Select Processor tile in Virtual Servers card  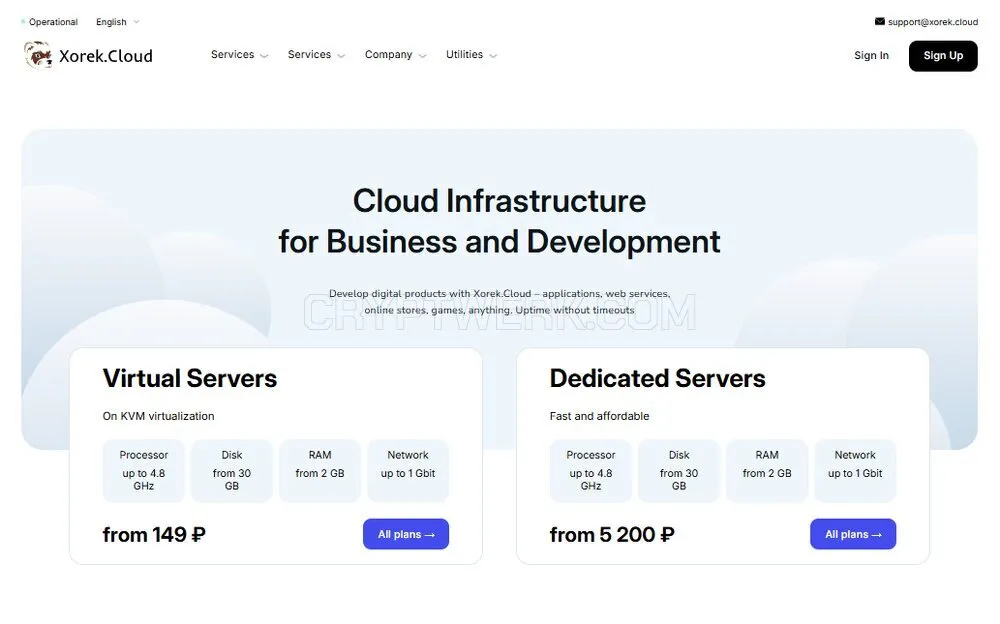coord(143,470)
